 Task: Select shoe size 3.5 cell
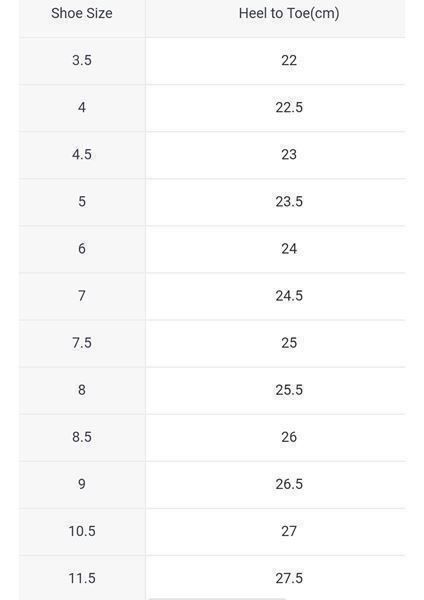[x=82, y=60]
